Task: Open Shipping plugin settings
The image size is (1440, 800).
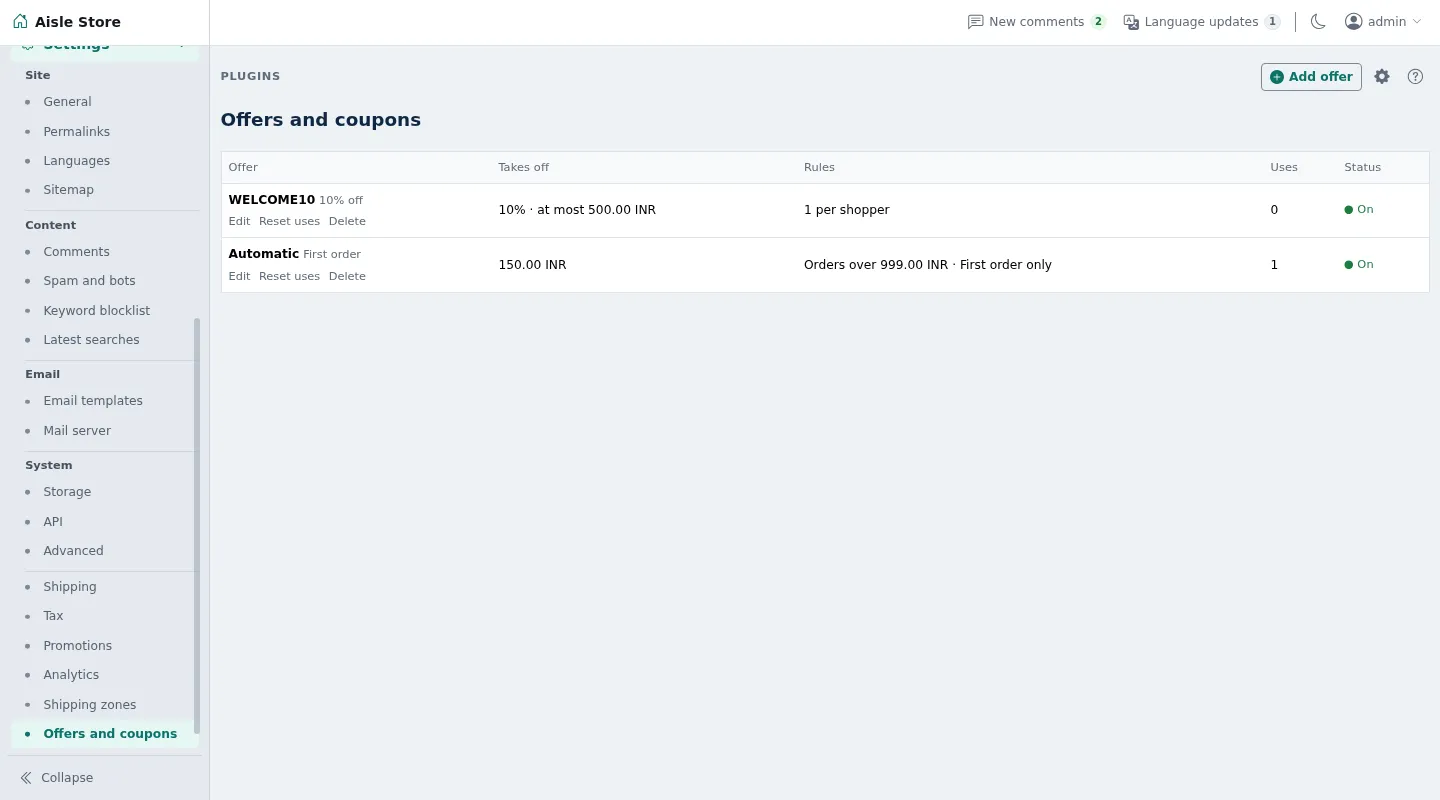Action: click(70, 587)
